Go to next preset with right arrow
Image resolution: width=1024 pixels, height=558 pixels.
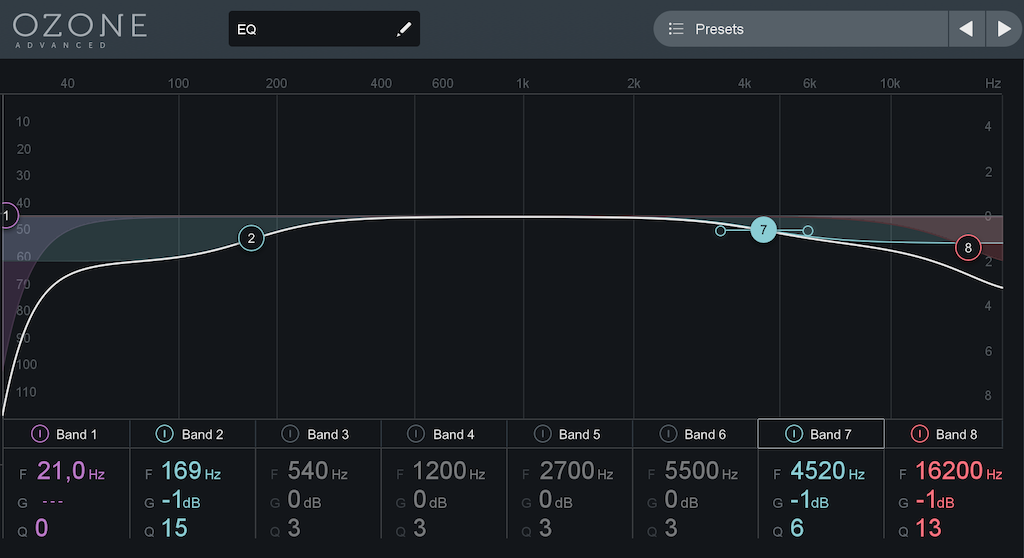1004,29
